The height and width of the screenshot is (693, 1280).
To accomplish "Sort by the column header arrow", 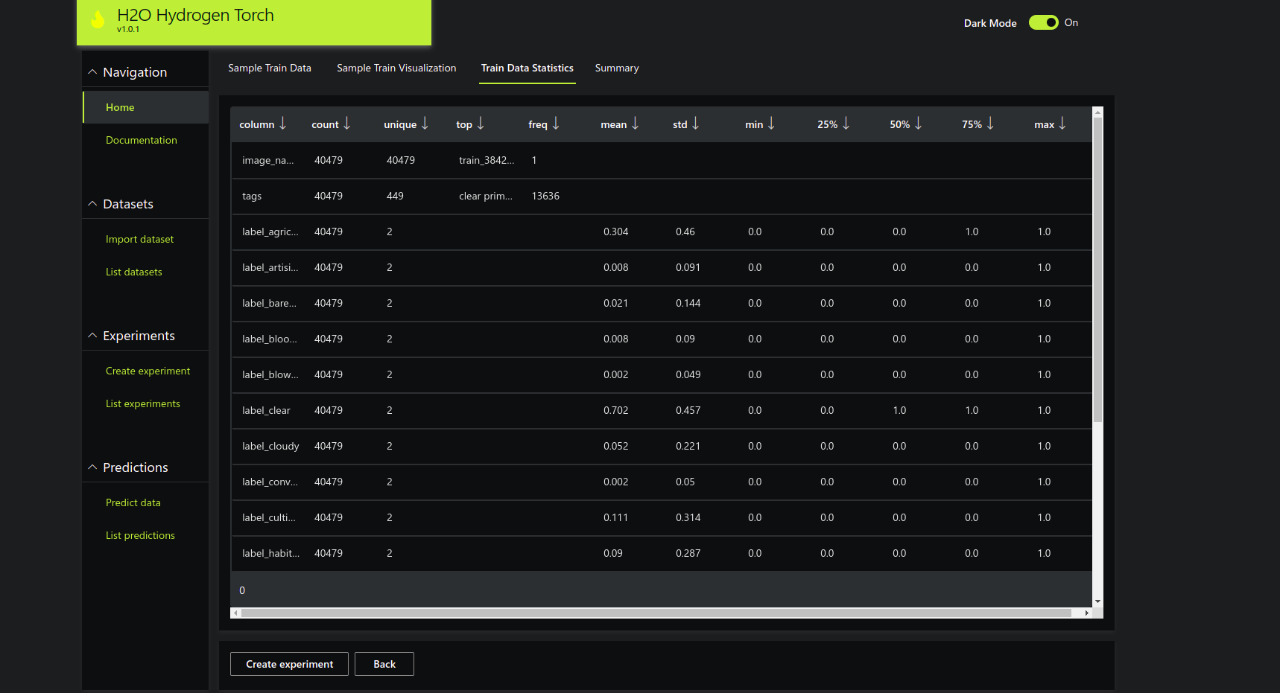I will (x=283, y=124).
